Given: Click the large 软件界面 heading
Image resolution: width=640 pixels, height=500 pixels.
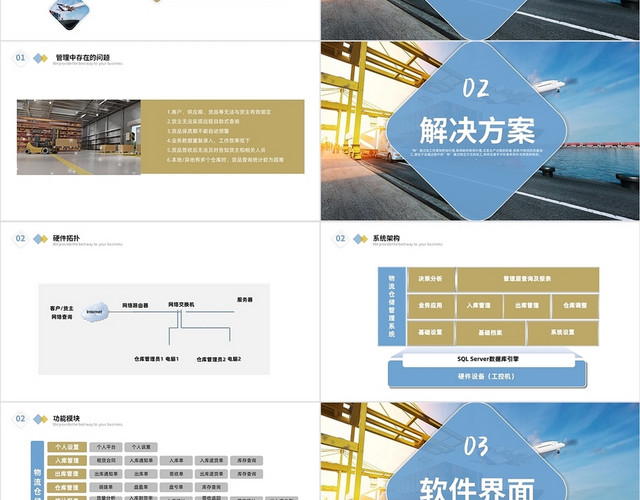Looking at the screenshot, I should pos(477,489).
